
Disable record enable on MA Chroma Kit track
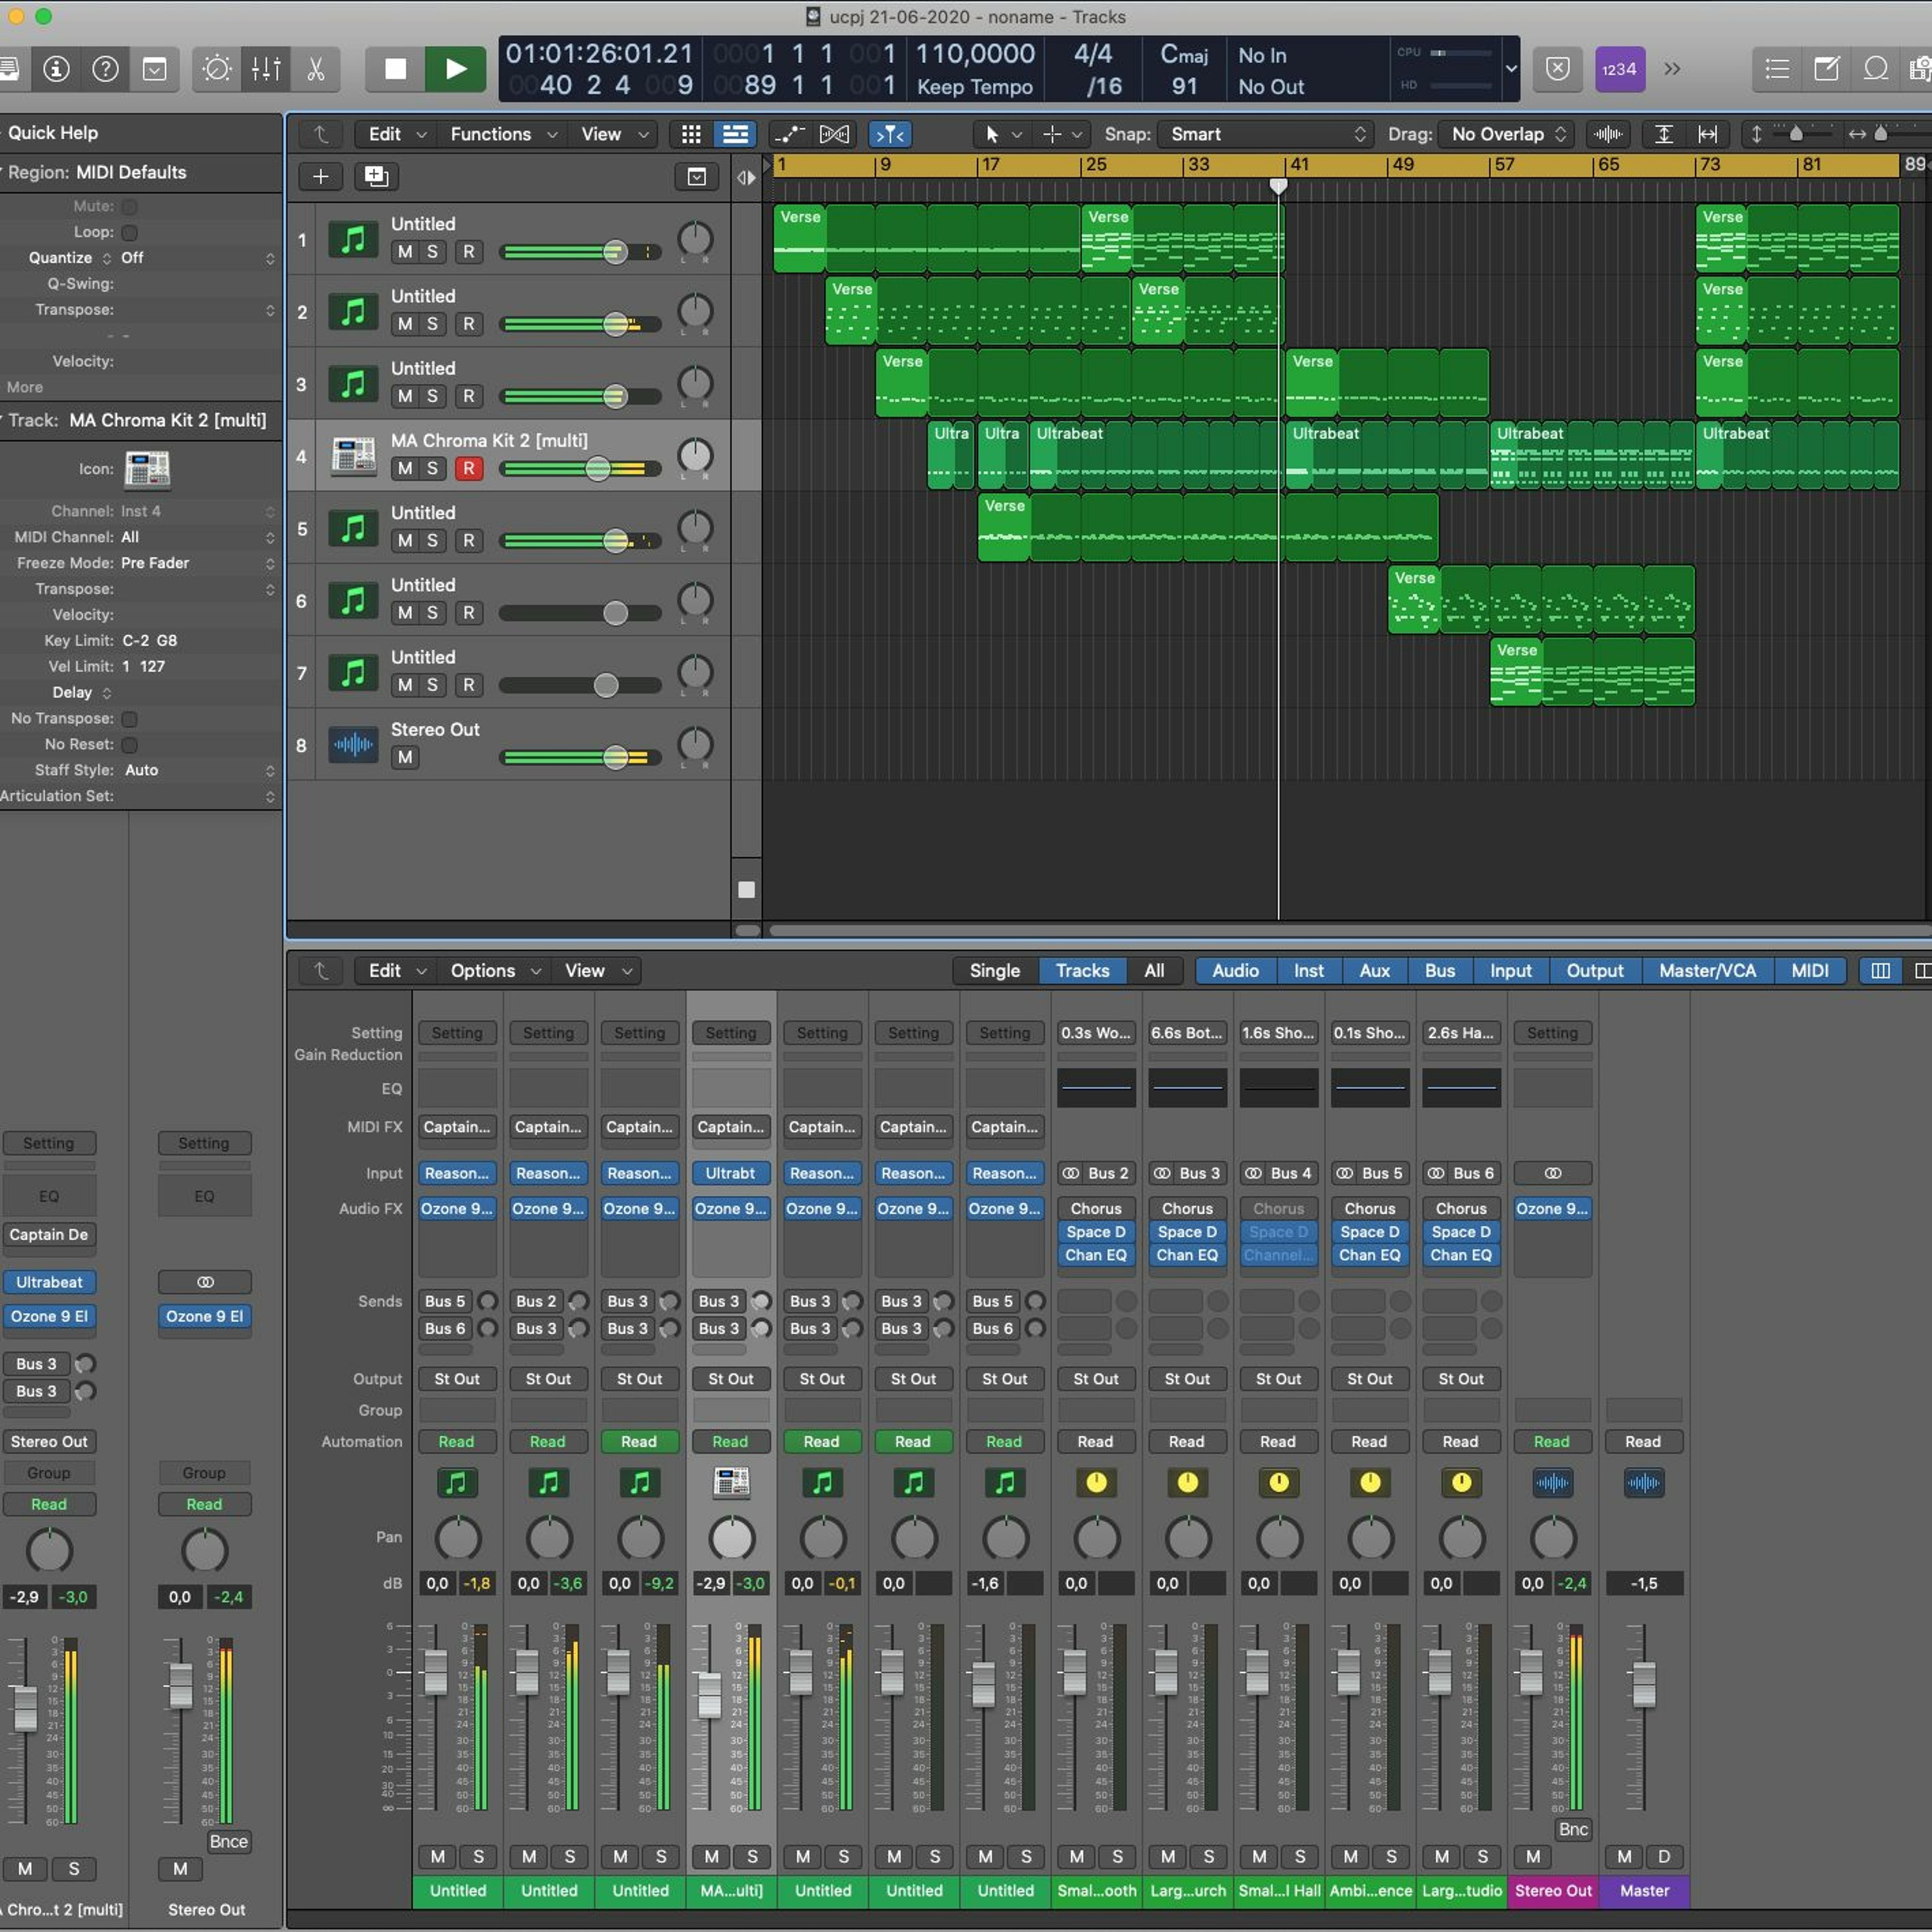[468, 468]
